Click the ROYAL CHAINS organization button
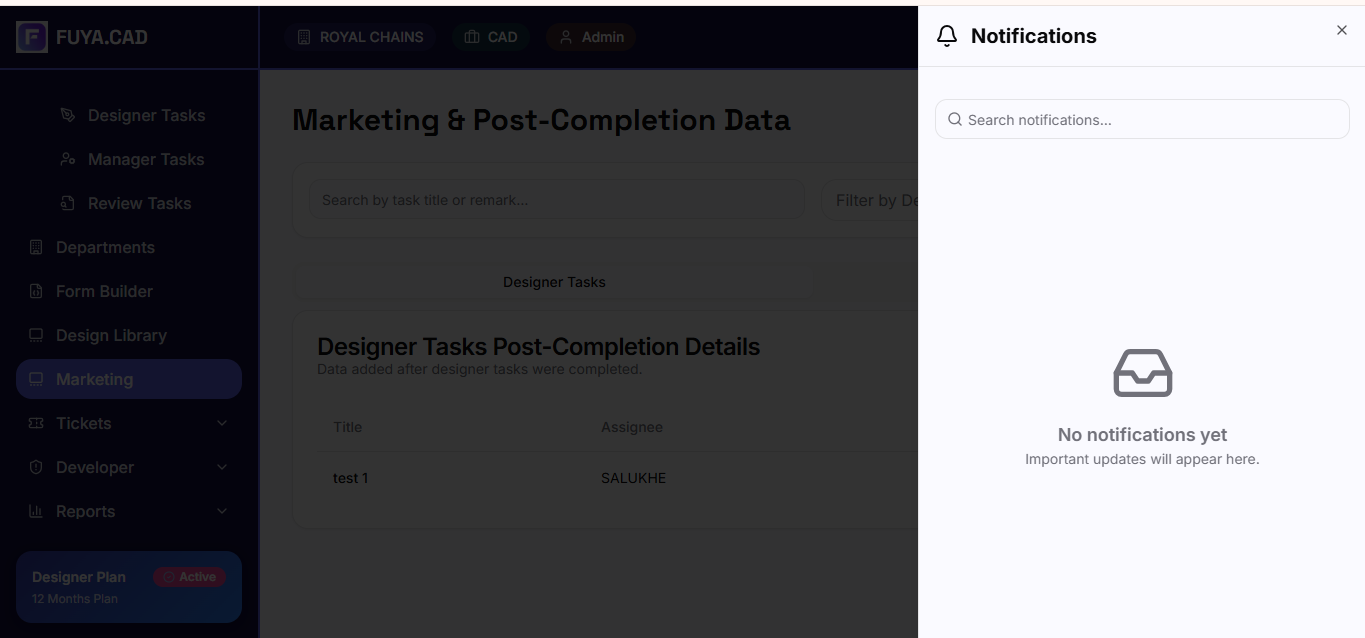This screenshot has height=638, width=1365. [x=360, y=37]
